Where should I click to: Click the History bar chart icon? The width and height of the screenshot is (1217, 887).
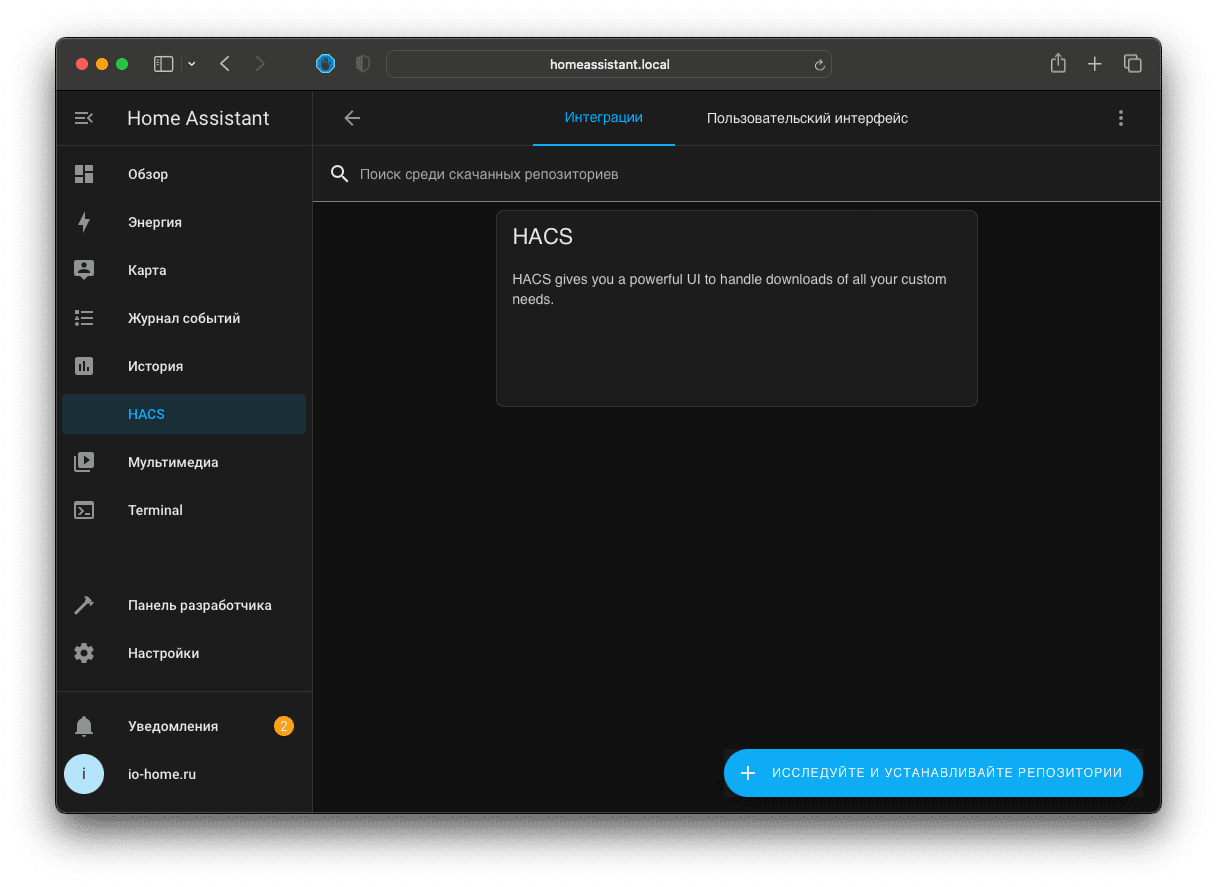[84, 366]
